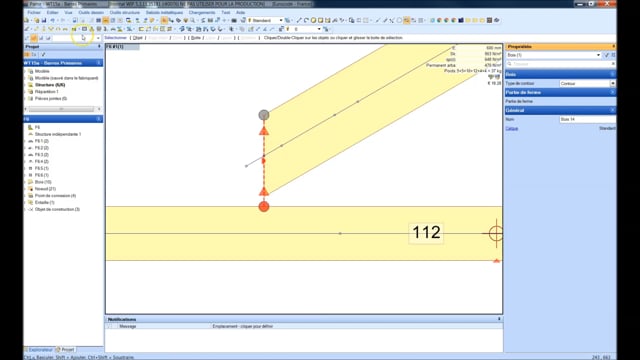Screen dimensions: 640x360
Task: Select Structure indépendante 1 tree item
Action: click(x=58, y=134)
